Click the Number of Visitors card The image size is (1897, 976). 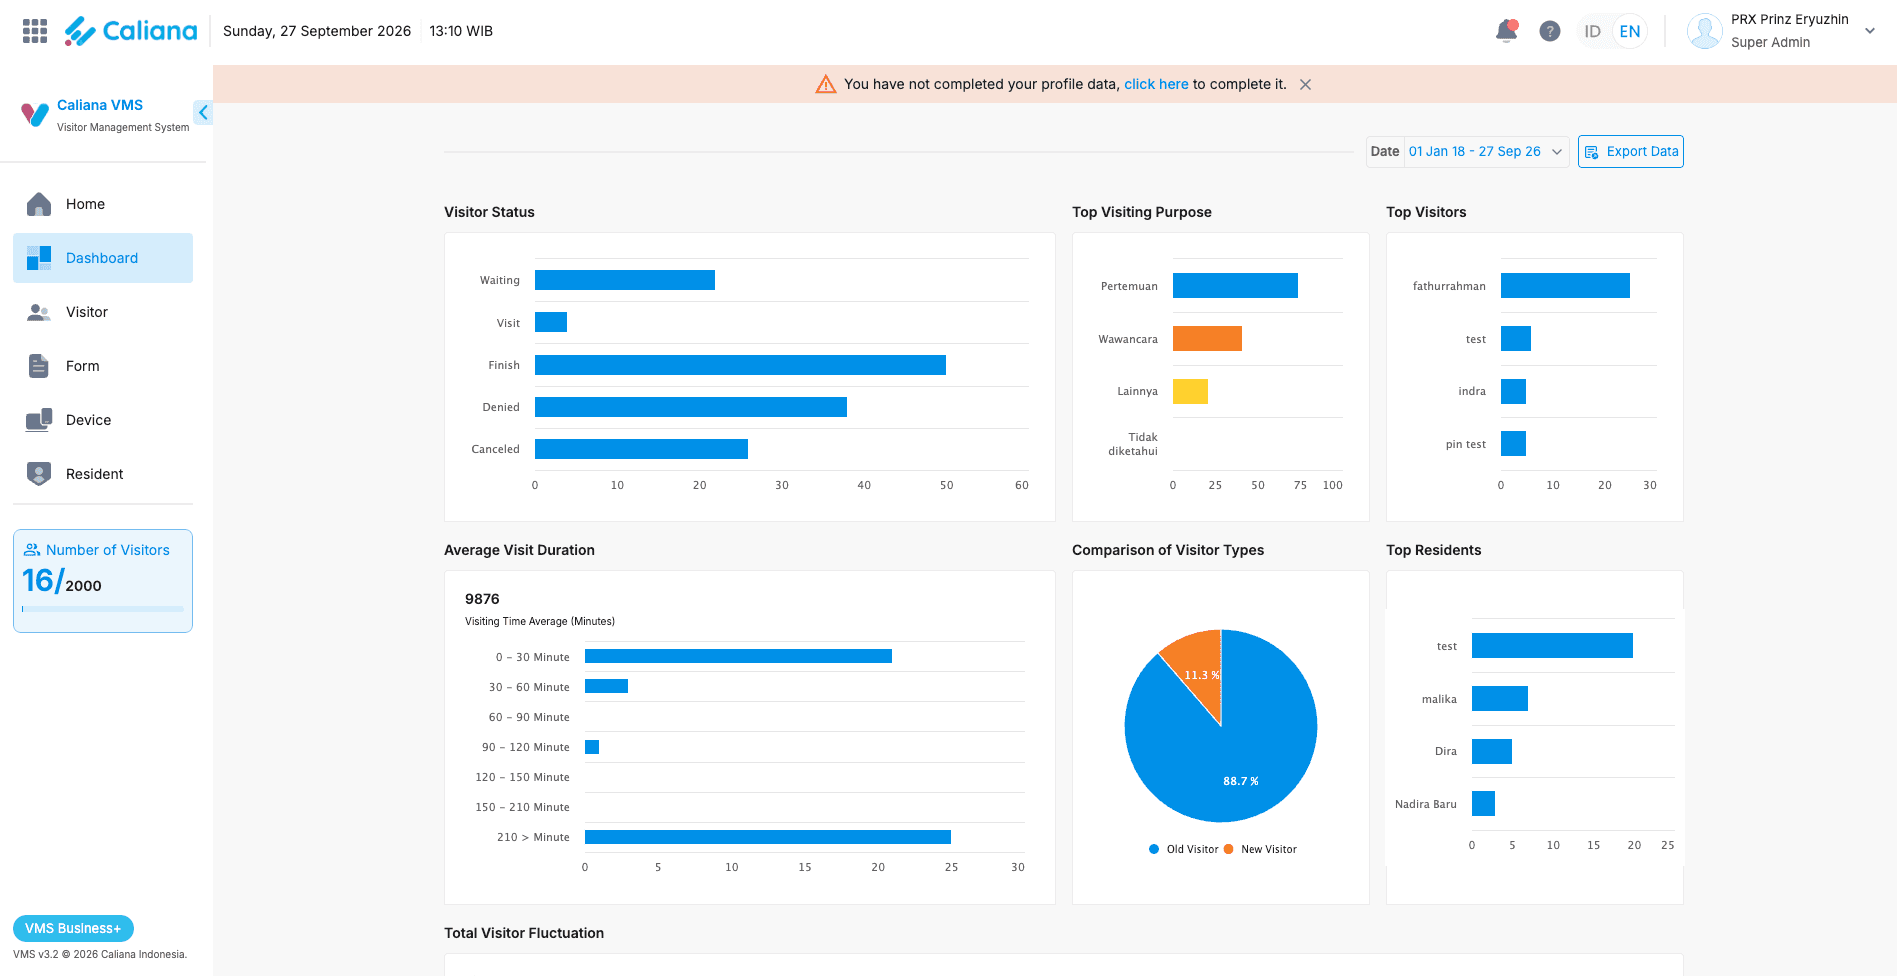pos(103,581)
